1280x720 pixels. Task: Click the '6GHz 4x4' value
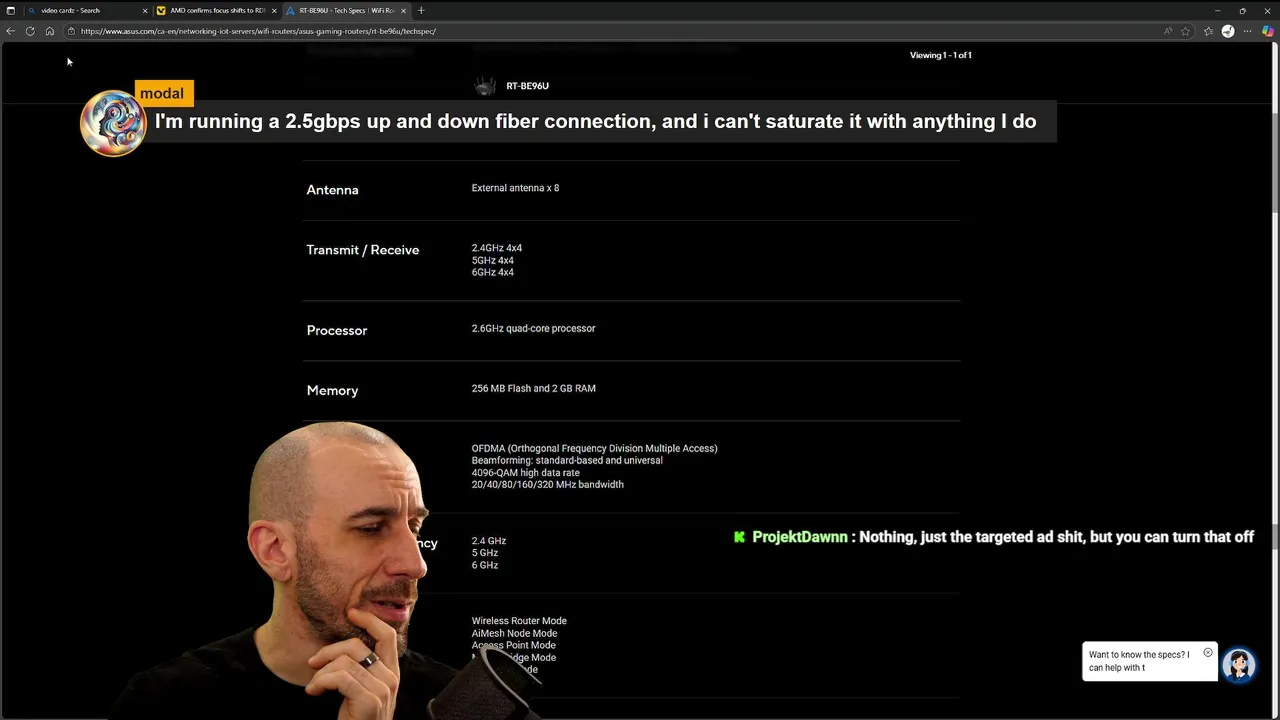(x=493, y=272)
